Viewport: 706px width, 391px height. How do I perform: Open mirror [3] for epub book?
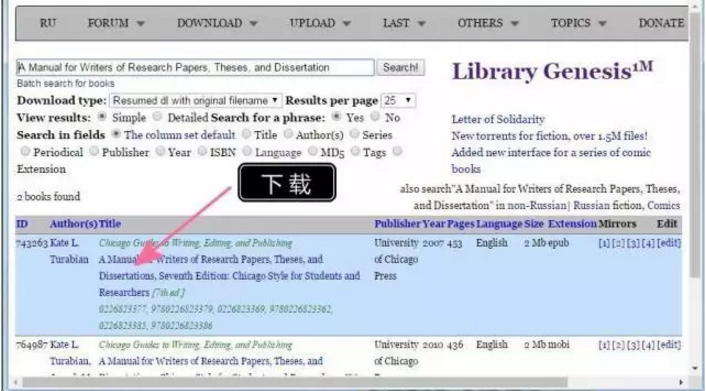633,243
